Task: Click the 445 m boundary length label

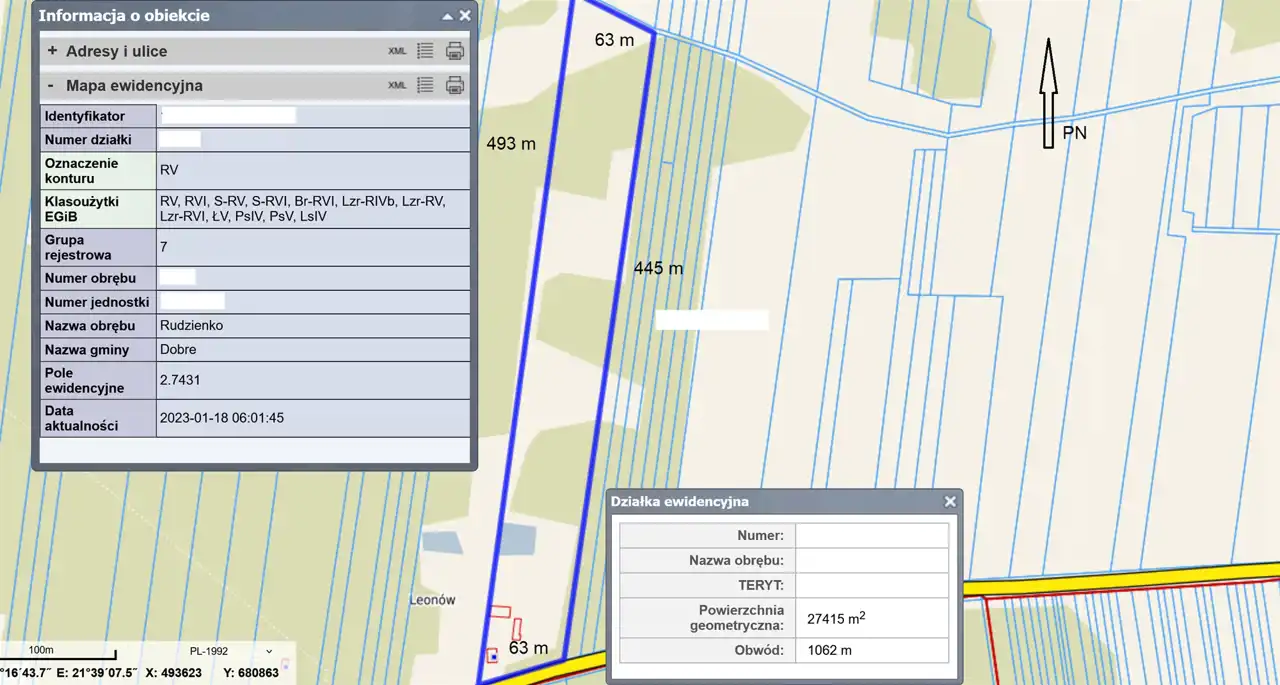Action: [658, 269]
